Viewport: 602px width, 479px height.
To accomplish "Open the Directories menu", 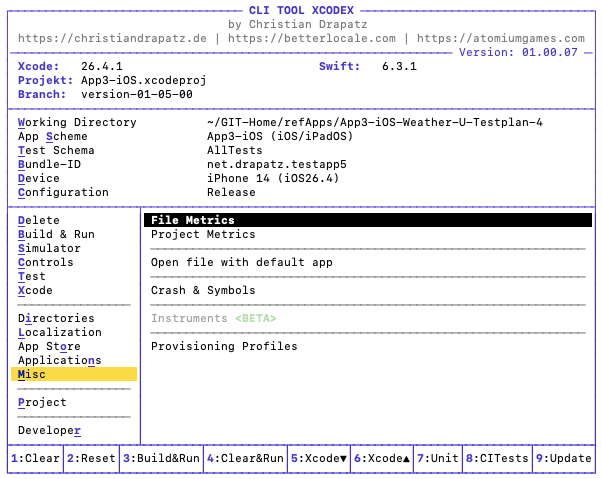I will click(56, 318).
